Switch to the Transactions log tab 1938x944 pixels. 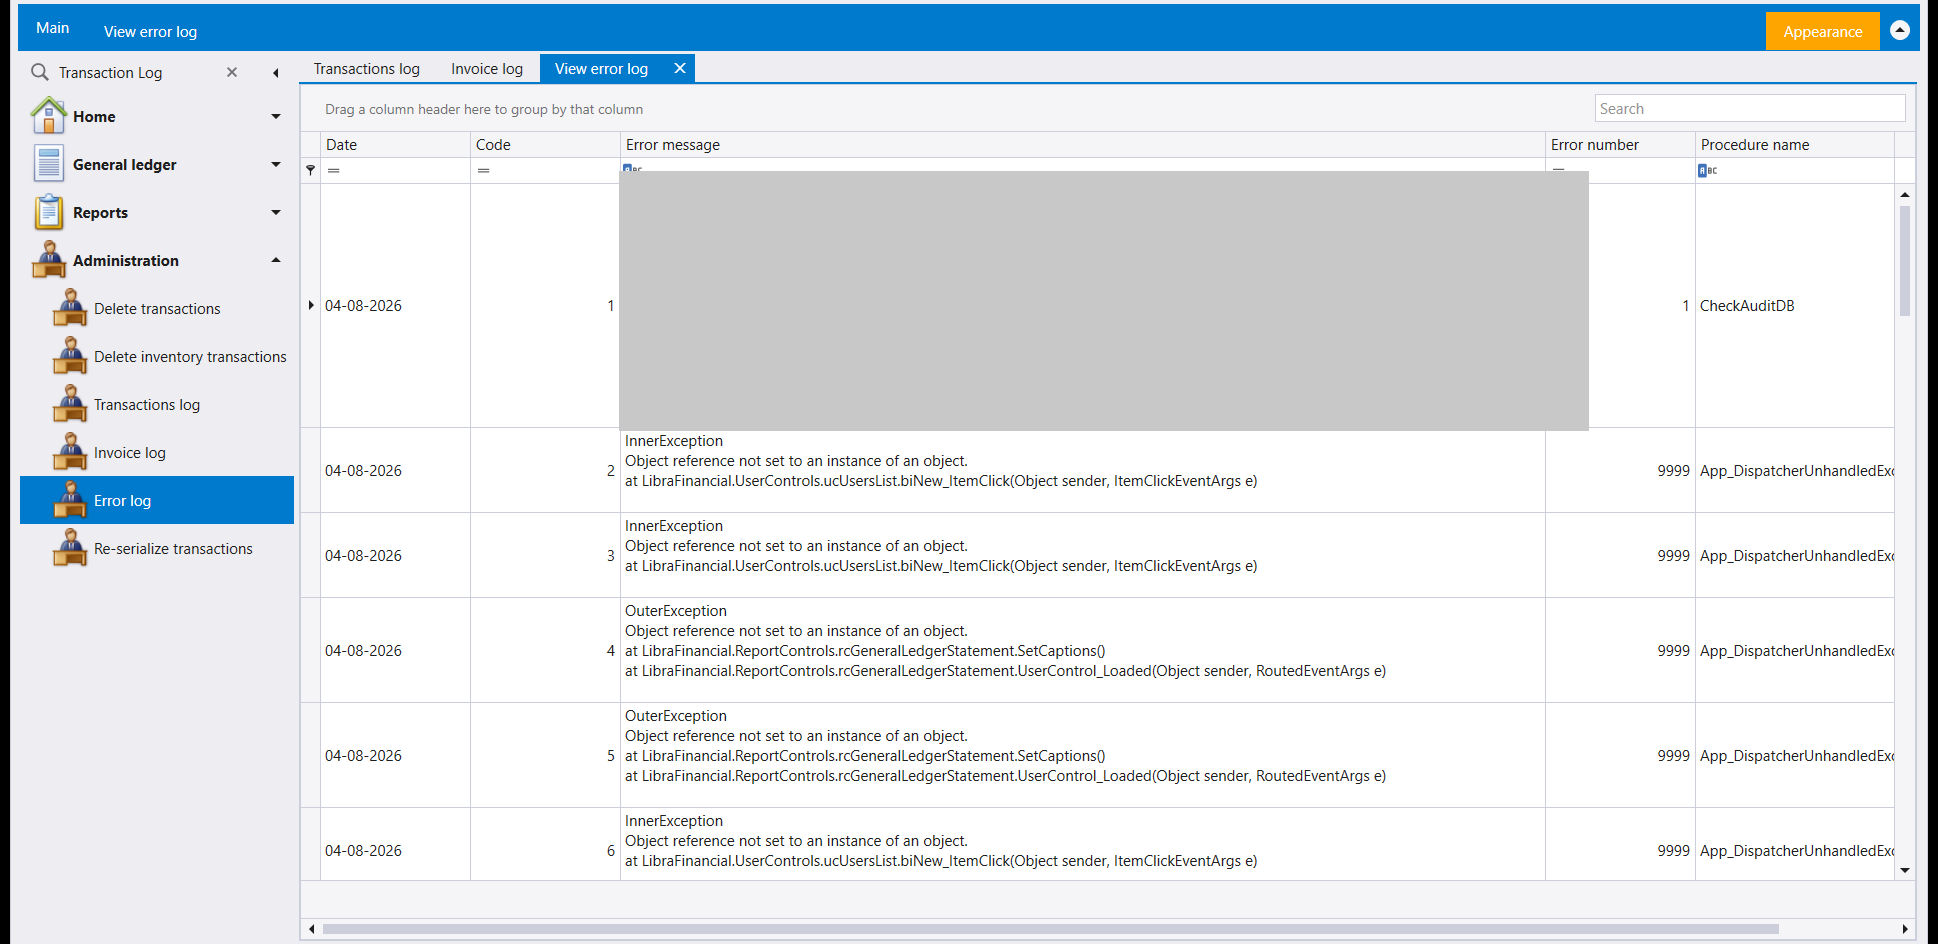(366, 68)
